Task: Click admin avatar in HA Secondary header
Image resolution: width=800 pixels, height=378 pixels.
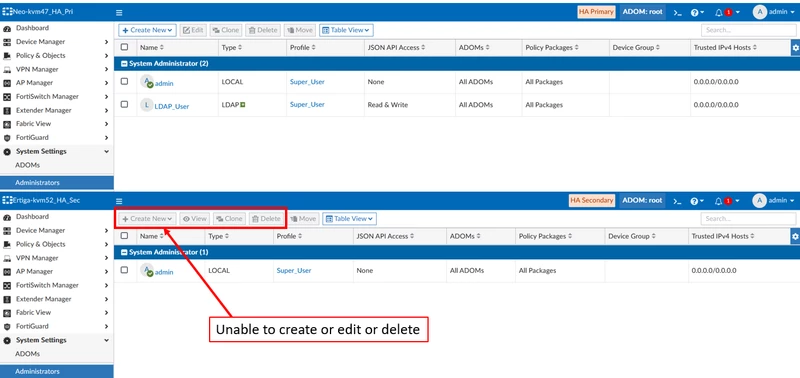Action: point(760,201)
